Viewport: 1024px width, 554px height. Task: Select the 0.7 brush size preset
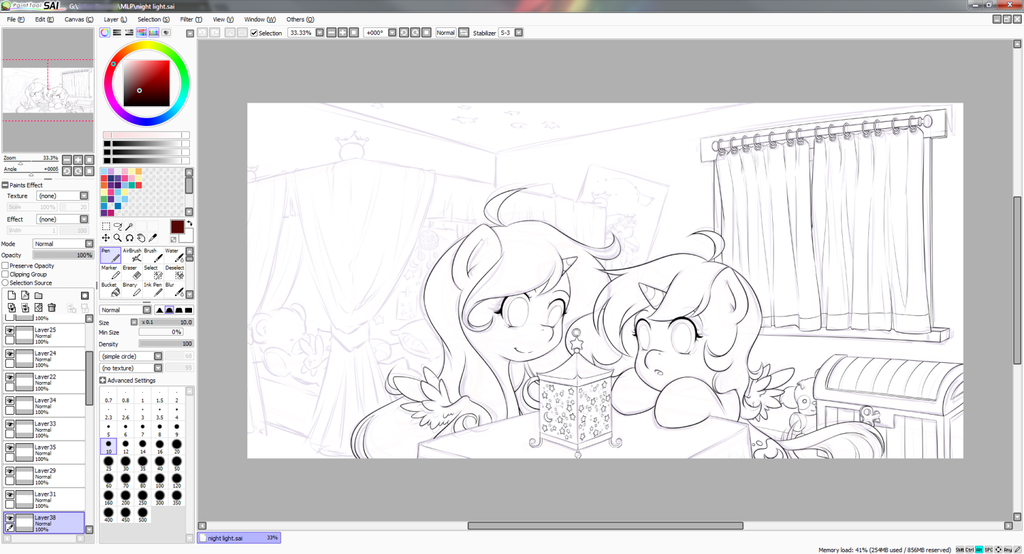(x=108, y=396)
